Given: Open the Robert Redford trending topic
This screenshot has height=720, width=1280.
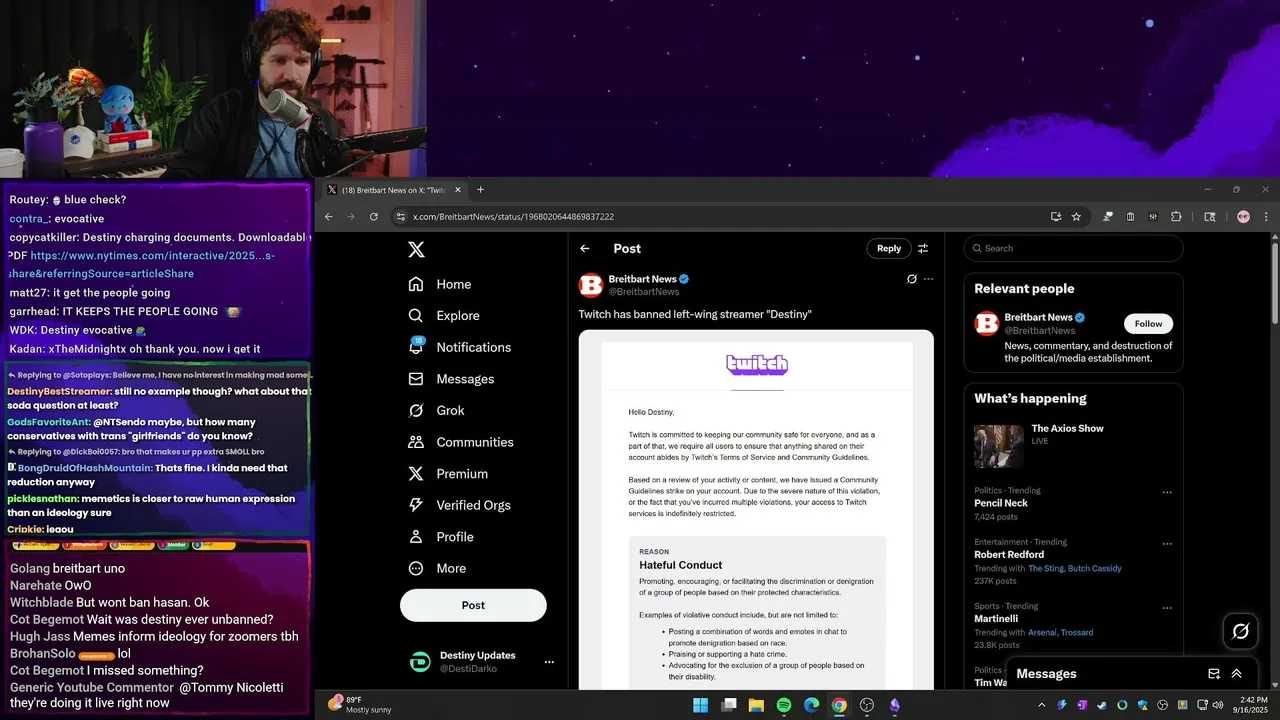Looking at the screenshot, I should pos(1009,555).
